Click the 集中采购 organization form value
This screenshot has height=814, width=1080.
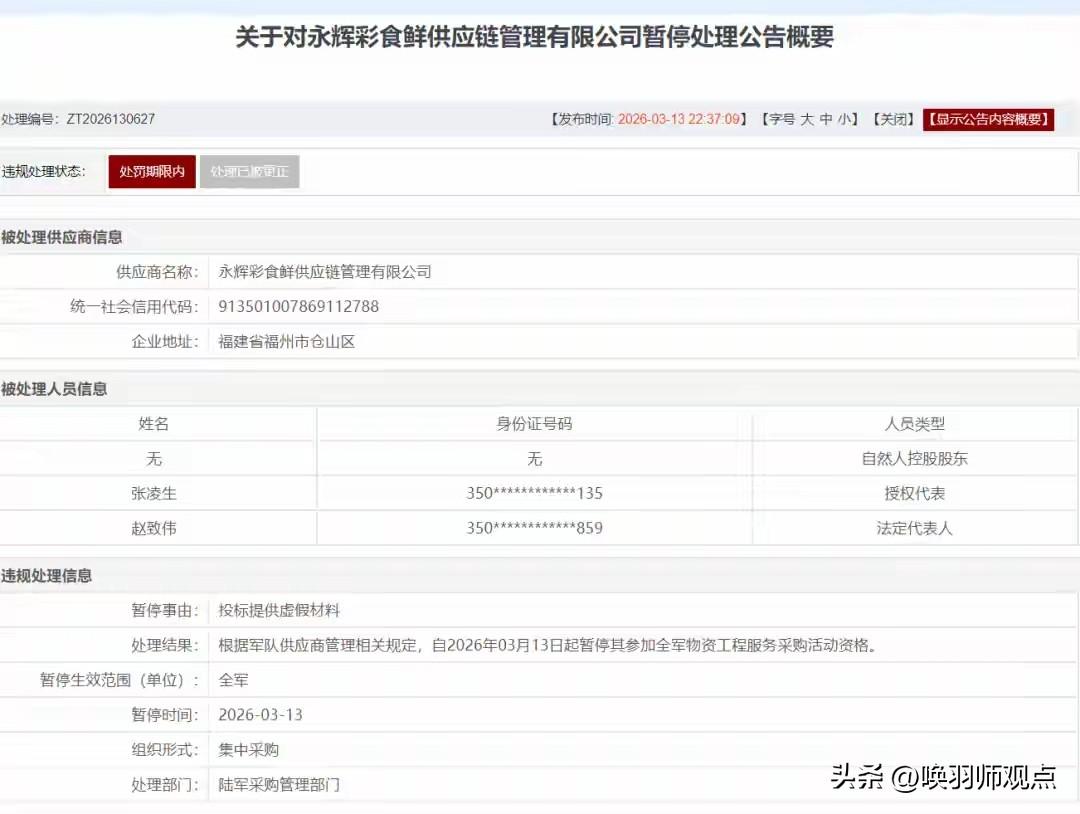coord(249,750)
